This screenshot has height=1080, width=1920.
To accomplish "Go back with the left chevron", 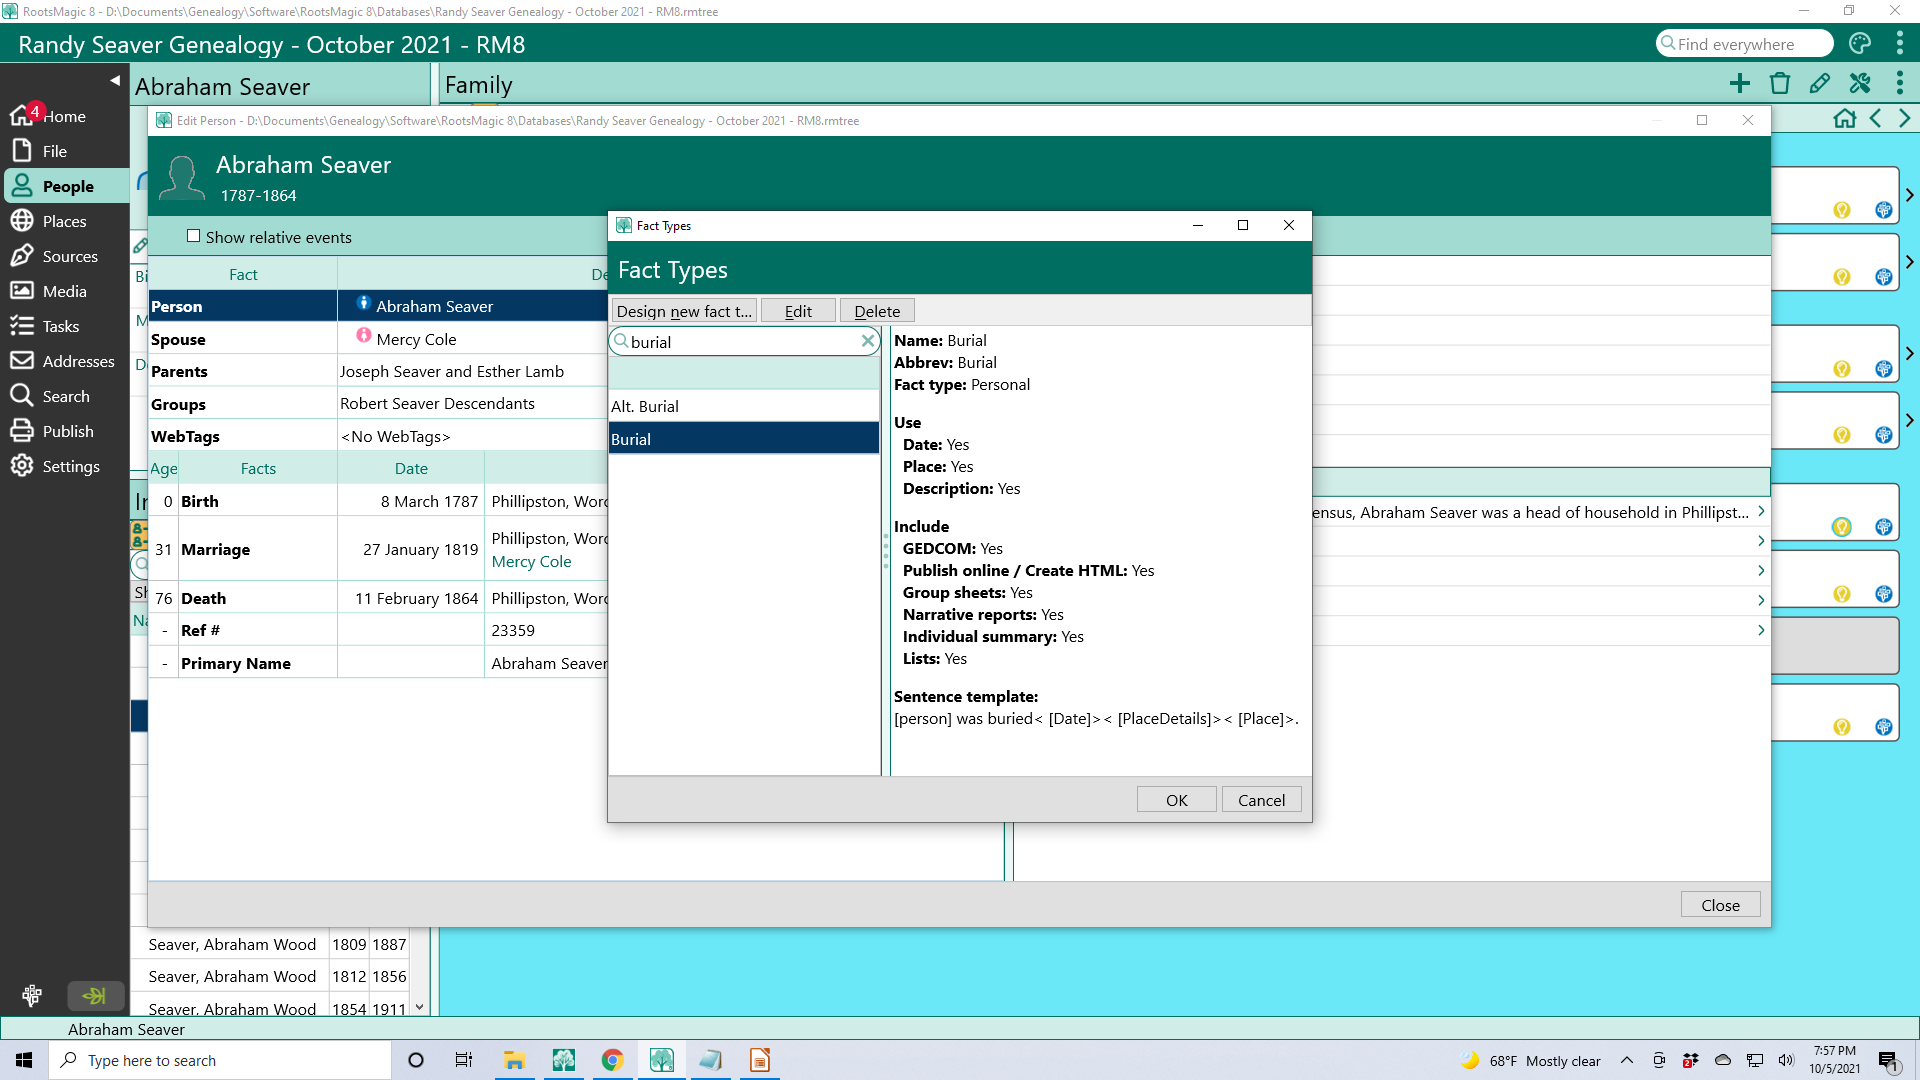I will pos(1876,119).
